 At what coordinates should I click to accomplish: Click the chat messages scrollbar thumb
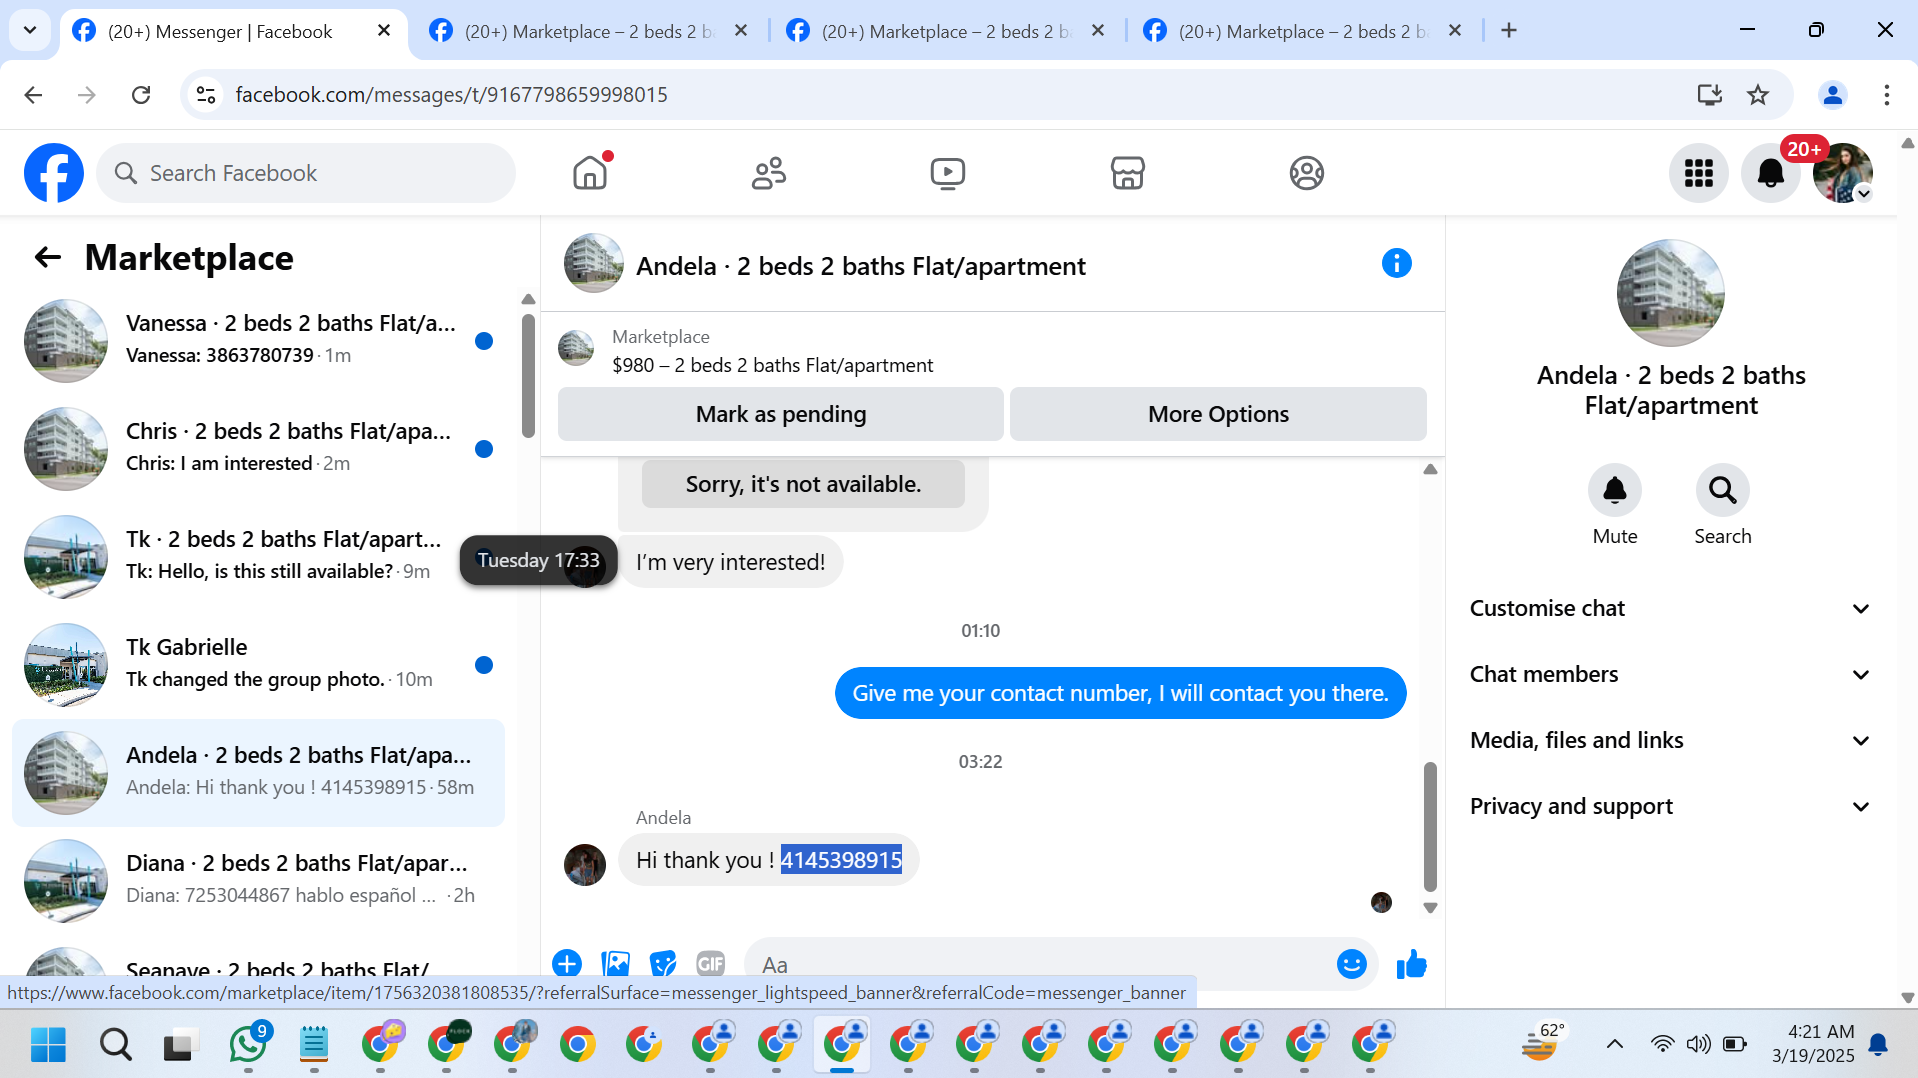[x=1430, y=826]
